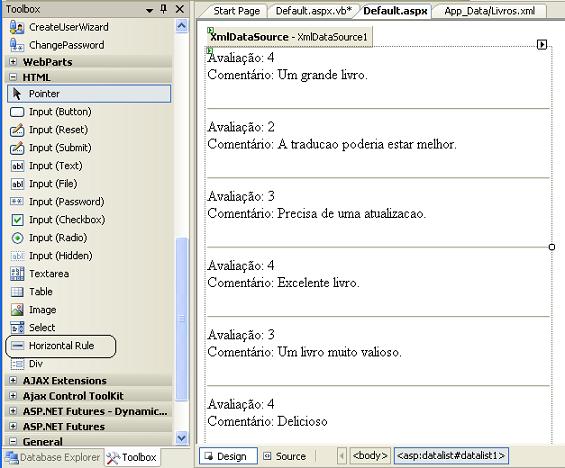Open the App_Data/Livros.xml tab

coord(489,11)
